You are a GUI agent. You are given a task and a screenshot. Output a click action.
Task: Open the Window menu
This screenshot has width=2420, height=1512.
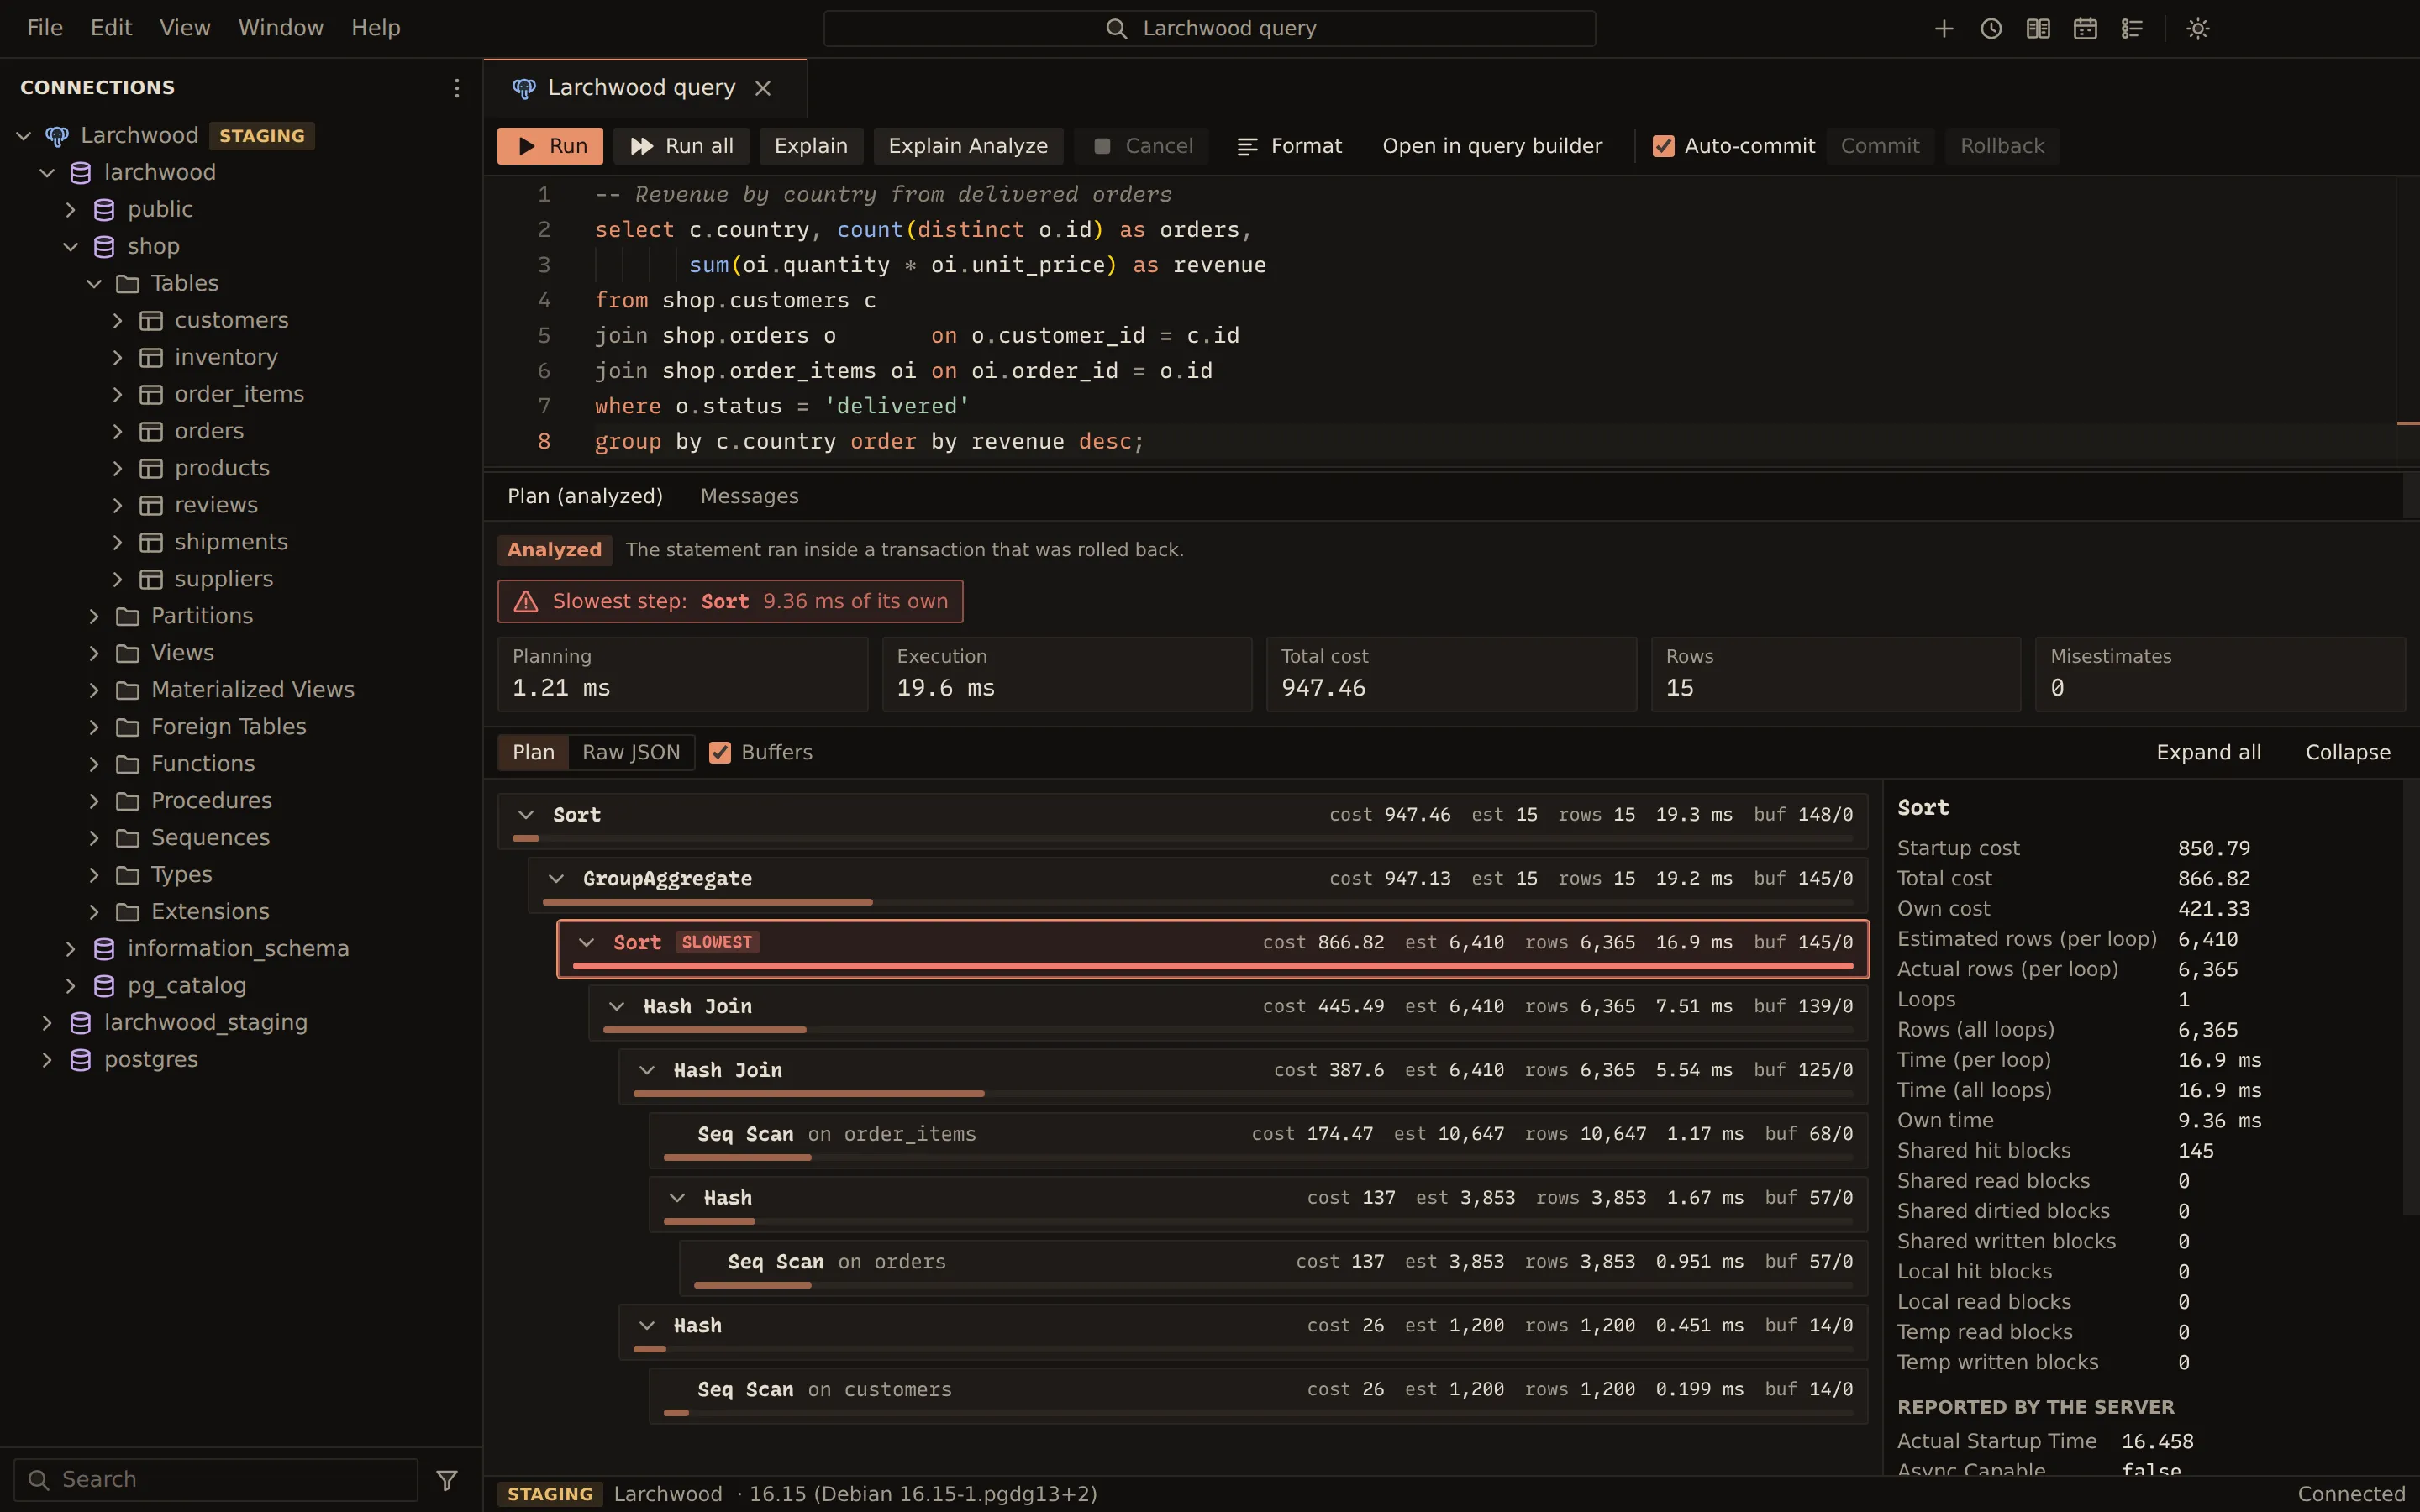(281, 28)
